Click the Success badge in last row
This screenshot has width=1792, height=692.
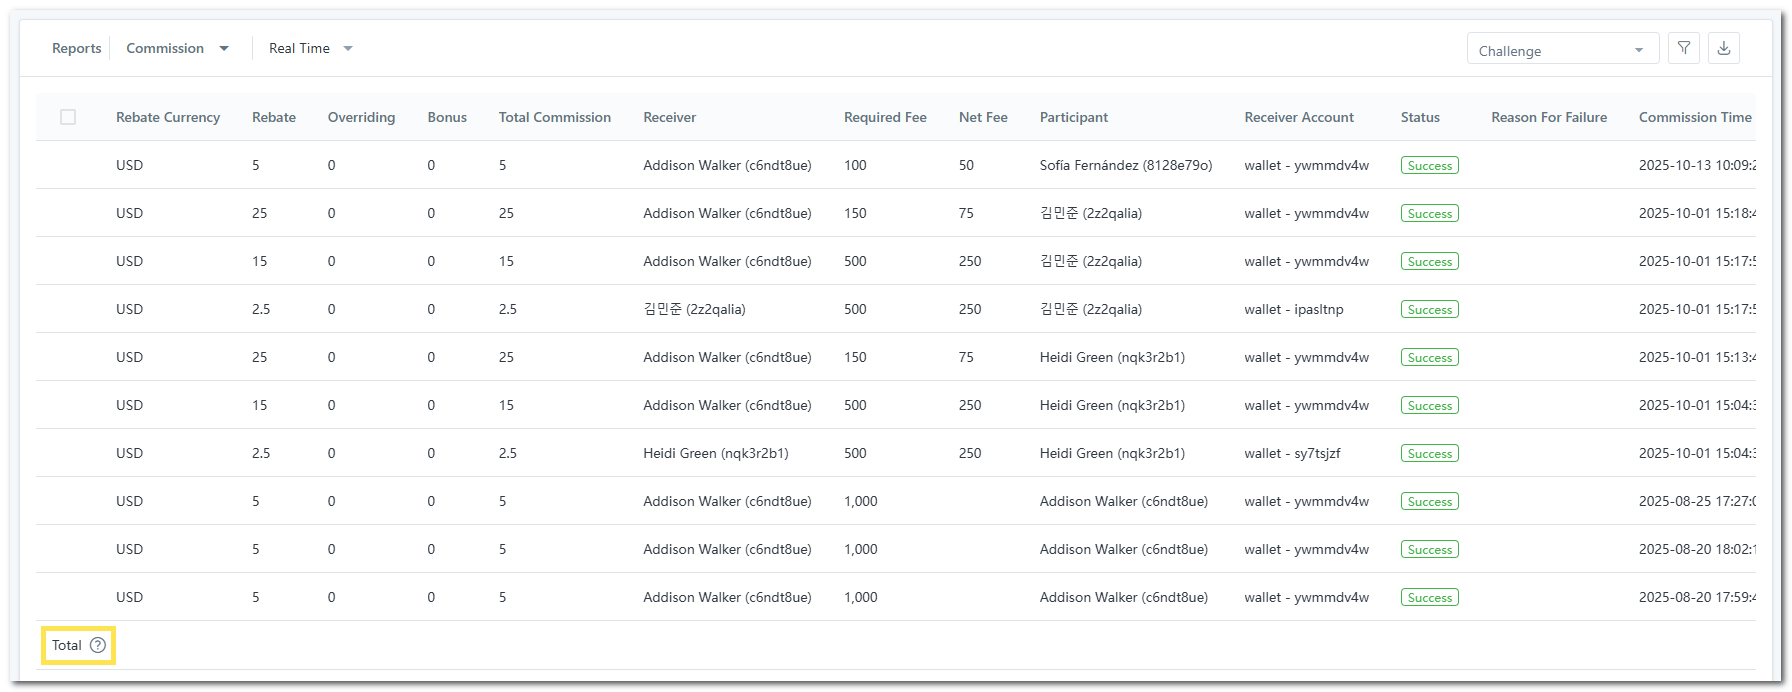[x=1429, y=598]
